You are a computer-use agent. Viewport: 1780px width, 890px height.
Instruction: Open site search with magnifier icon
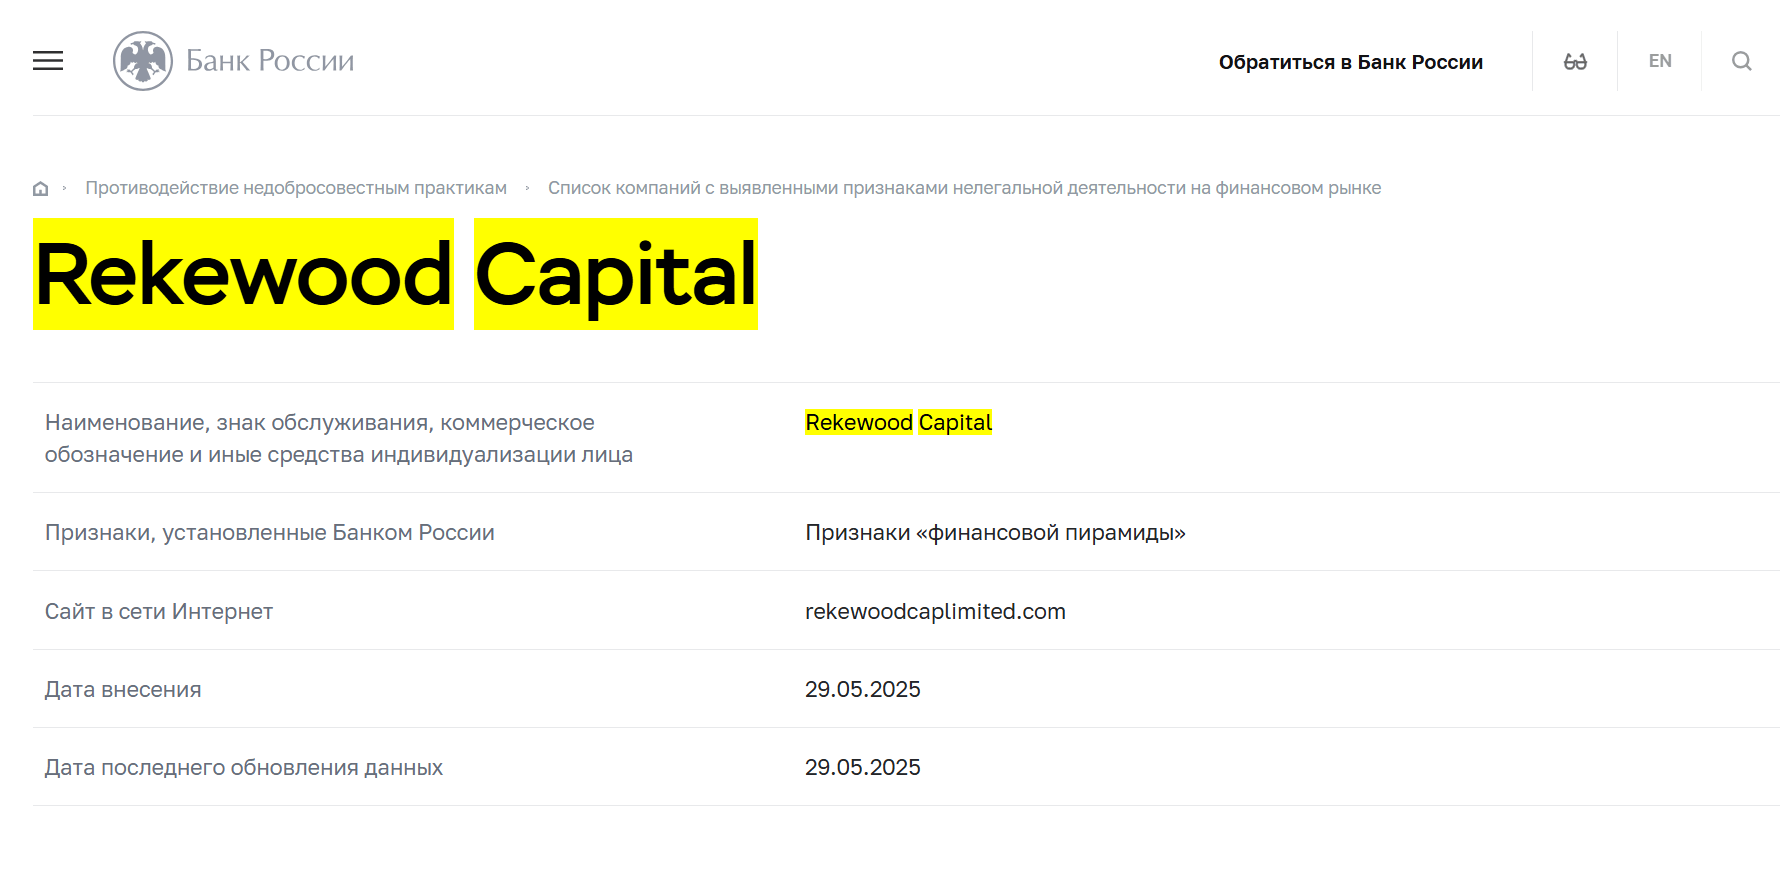1741,62
